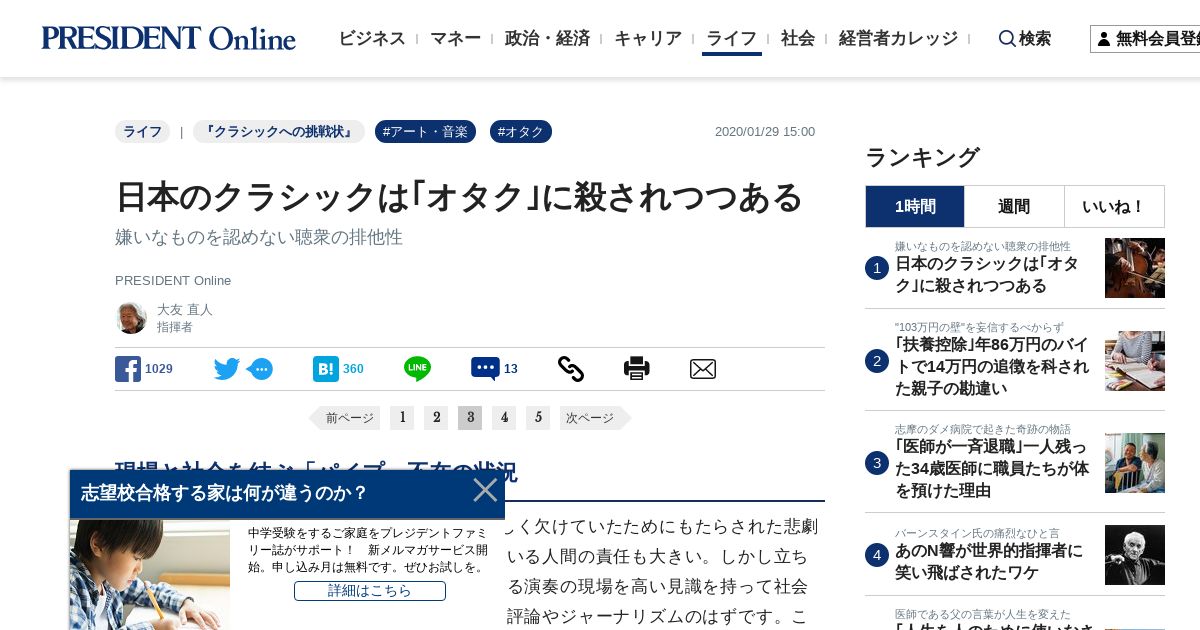Open マネー menu section
Viewport: 1200px width, 630px height.
click(456, 38)
